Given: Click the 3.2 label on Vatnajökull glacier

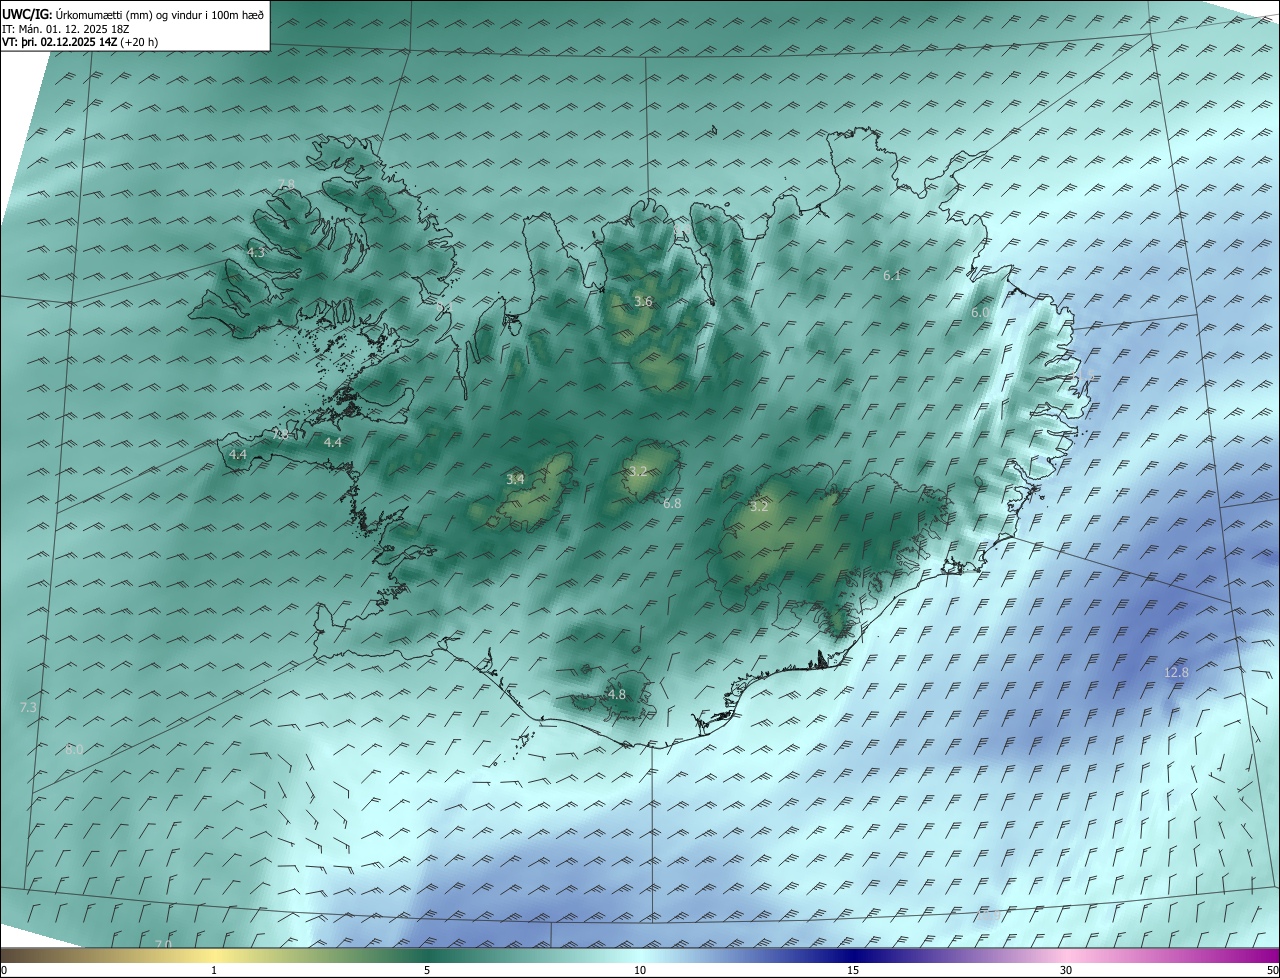Looking at the screenshot, I should [x=759, y=507].
